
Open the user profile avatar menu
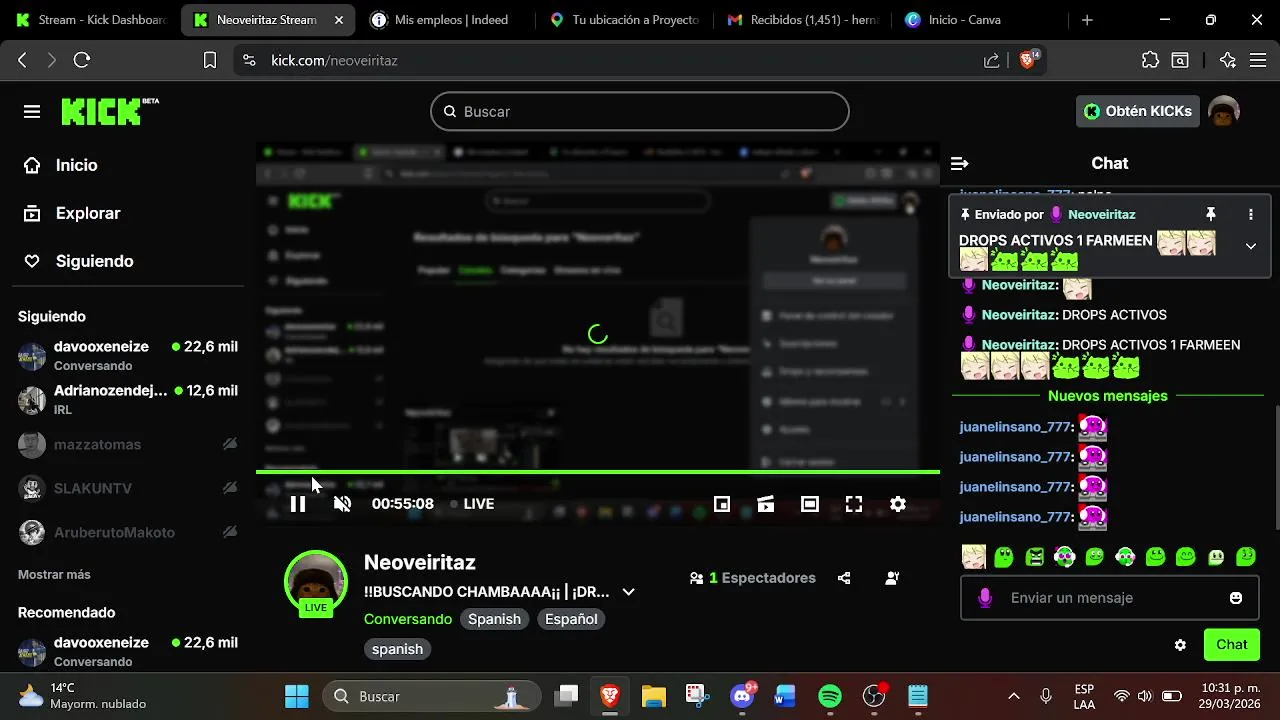[x=1224, y=111]
